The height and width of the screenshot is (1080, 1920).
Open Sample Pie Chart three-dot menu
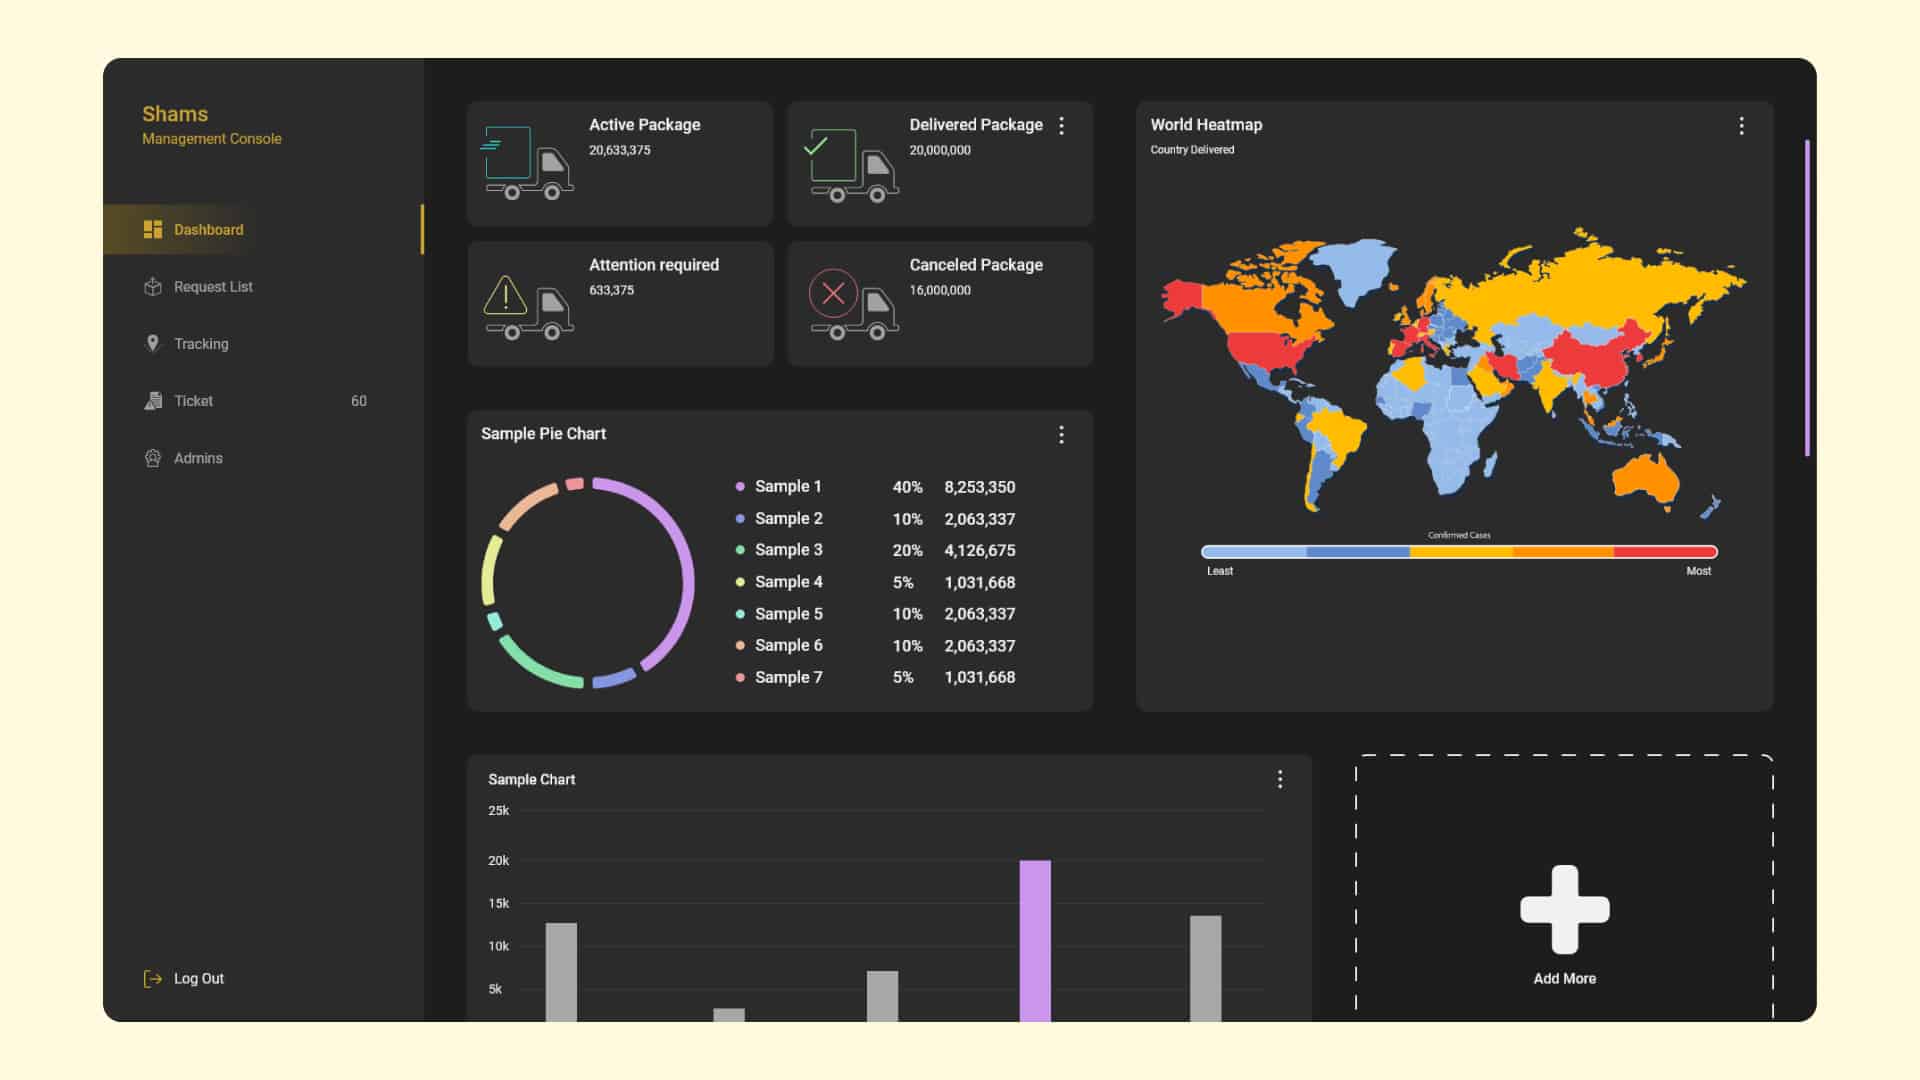(x=1061, y=435)
